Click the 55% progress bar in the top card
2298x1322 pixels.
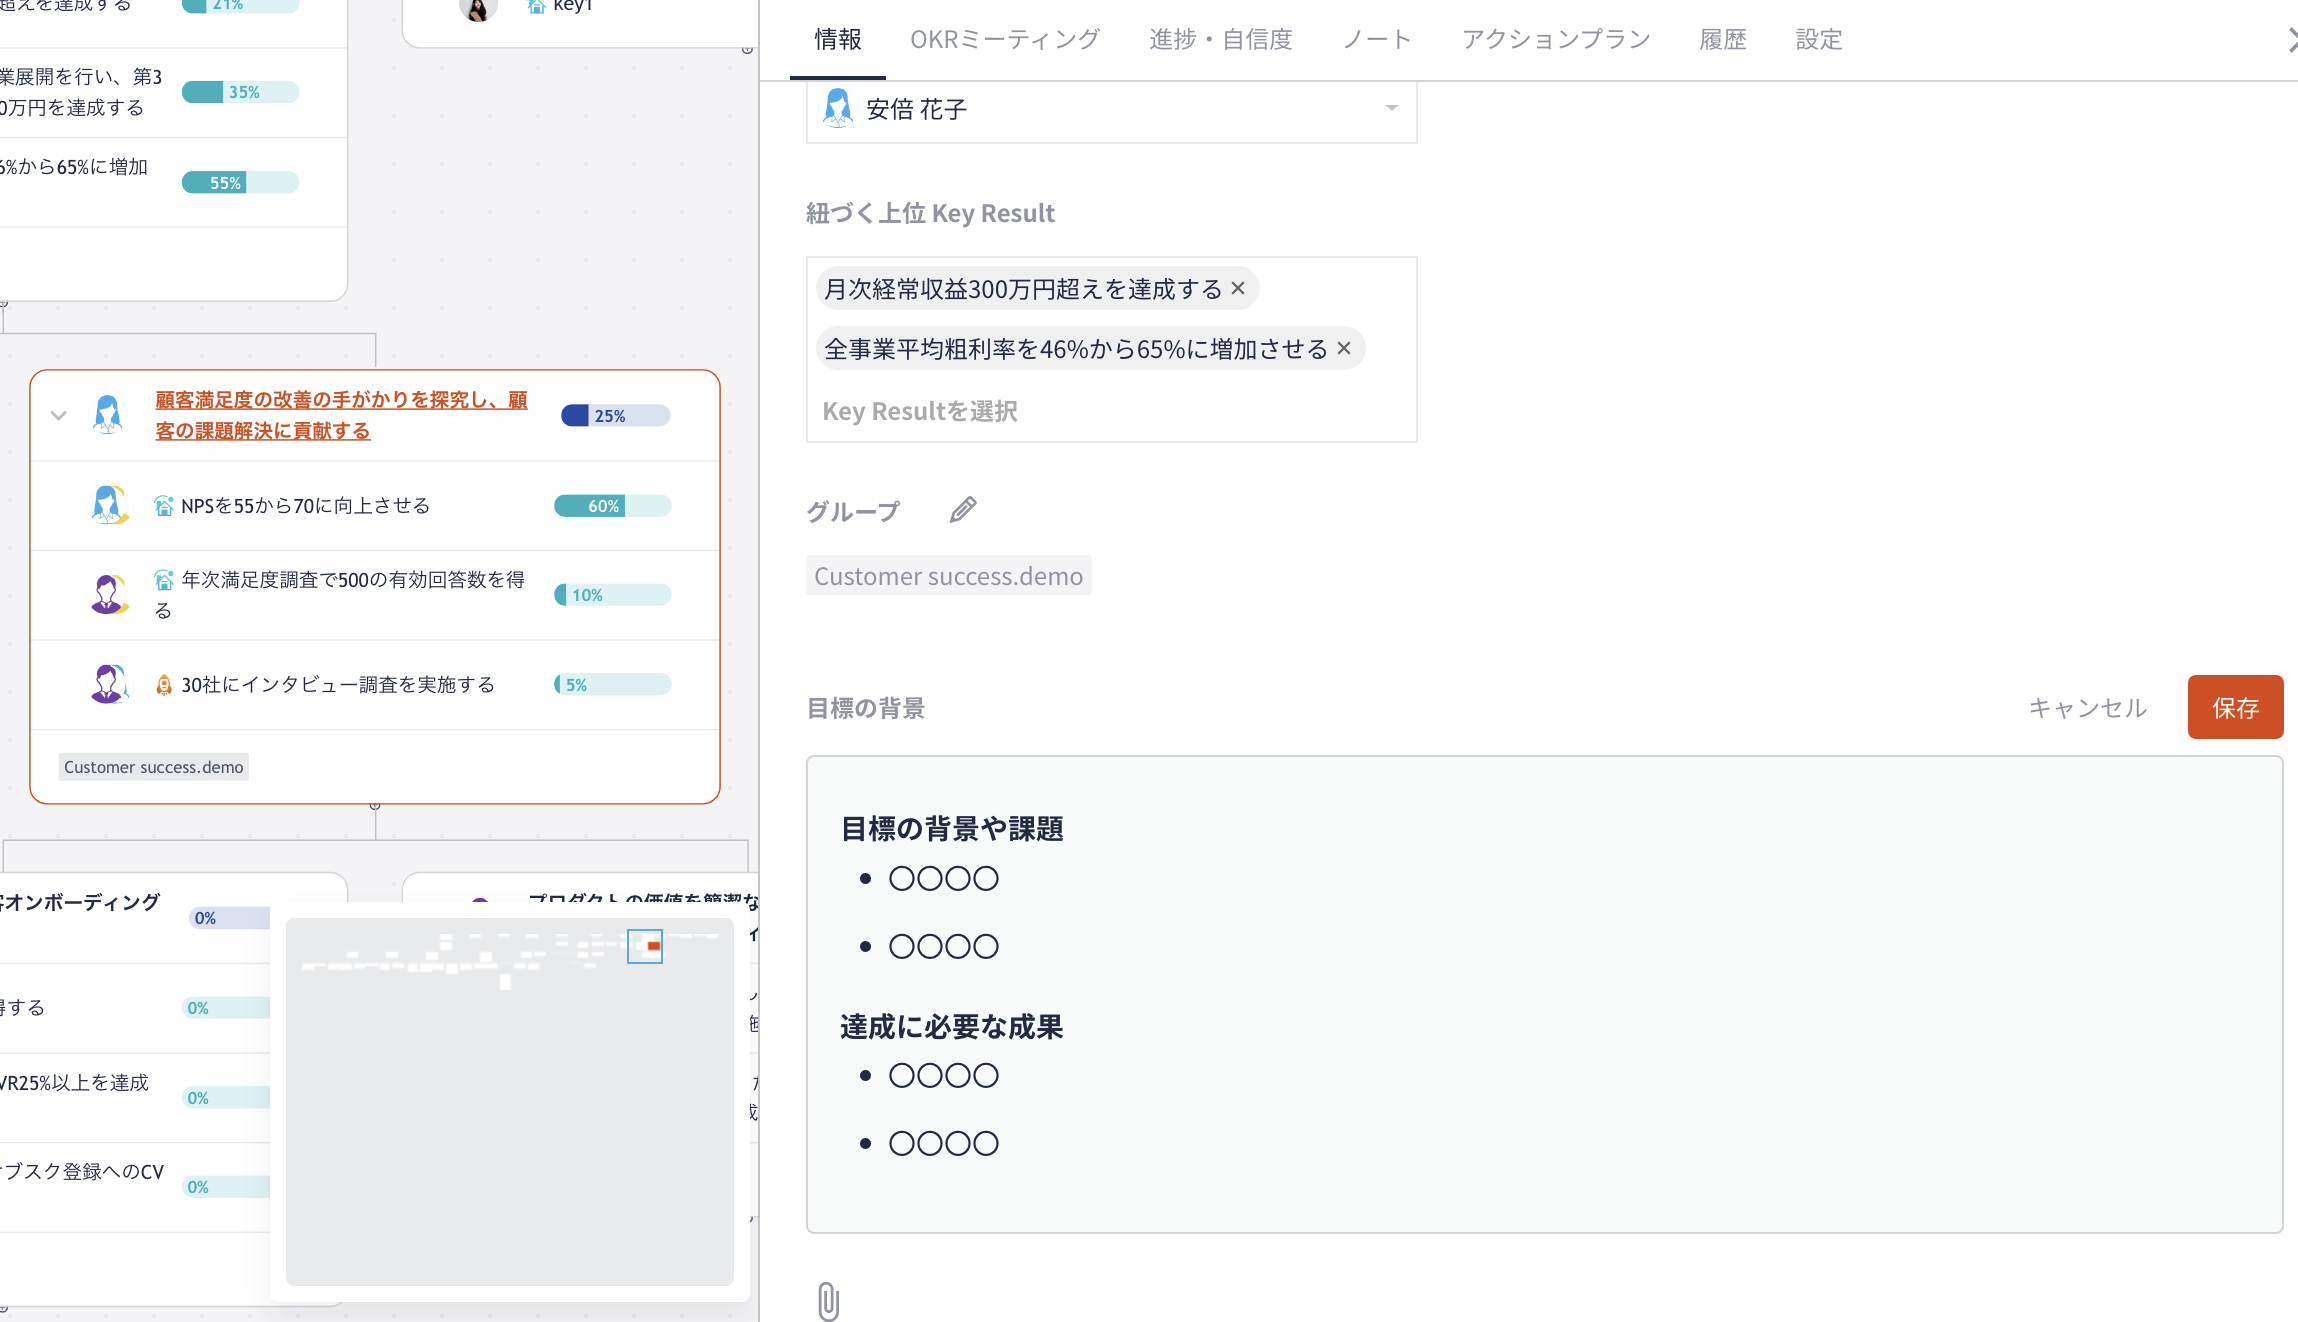coord(240,183)
